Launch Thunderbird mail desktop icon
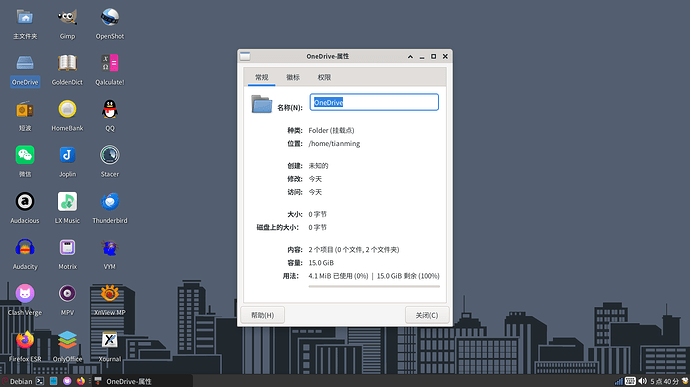 point(110,202)
